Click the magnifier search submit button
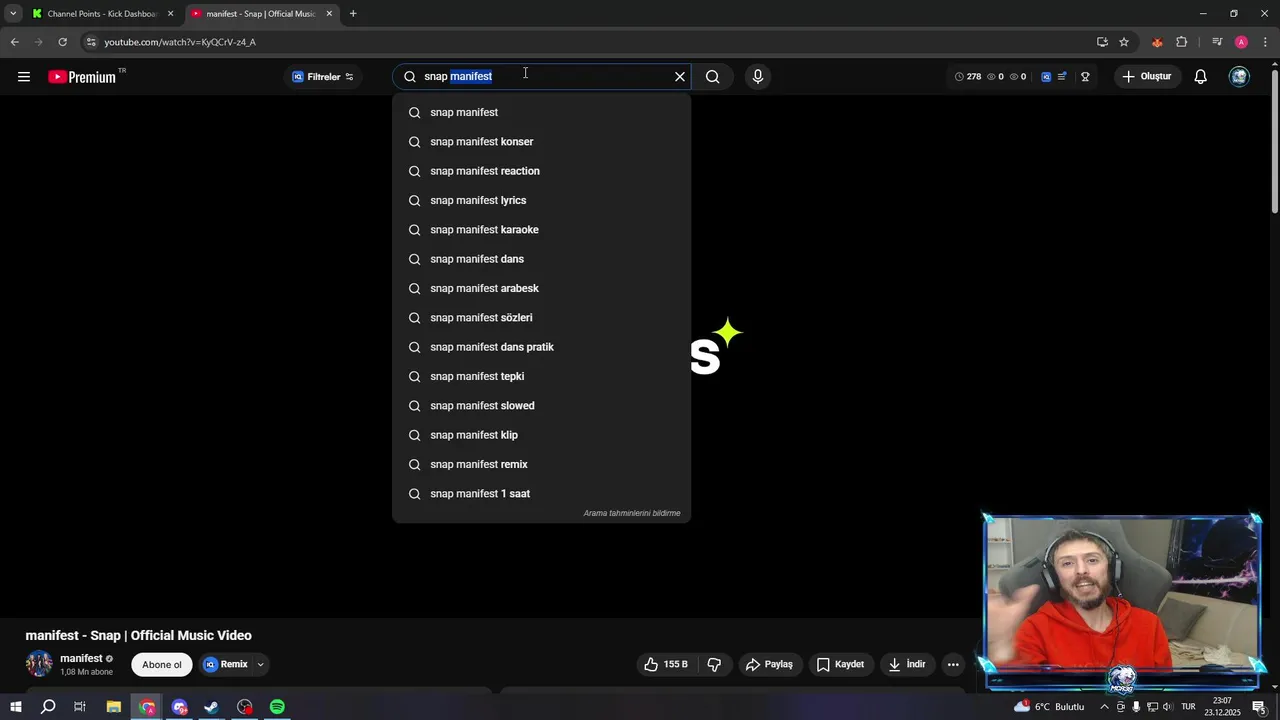Screen dimensions: 1280x720 [712, 77]
